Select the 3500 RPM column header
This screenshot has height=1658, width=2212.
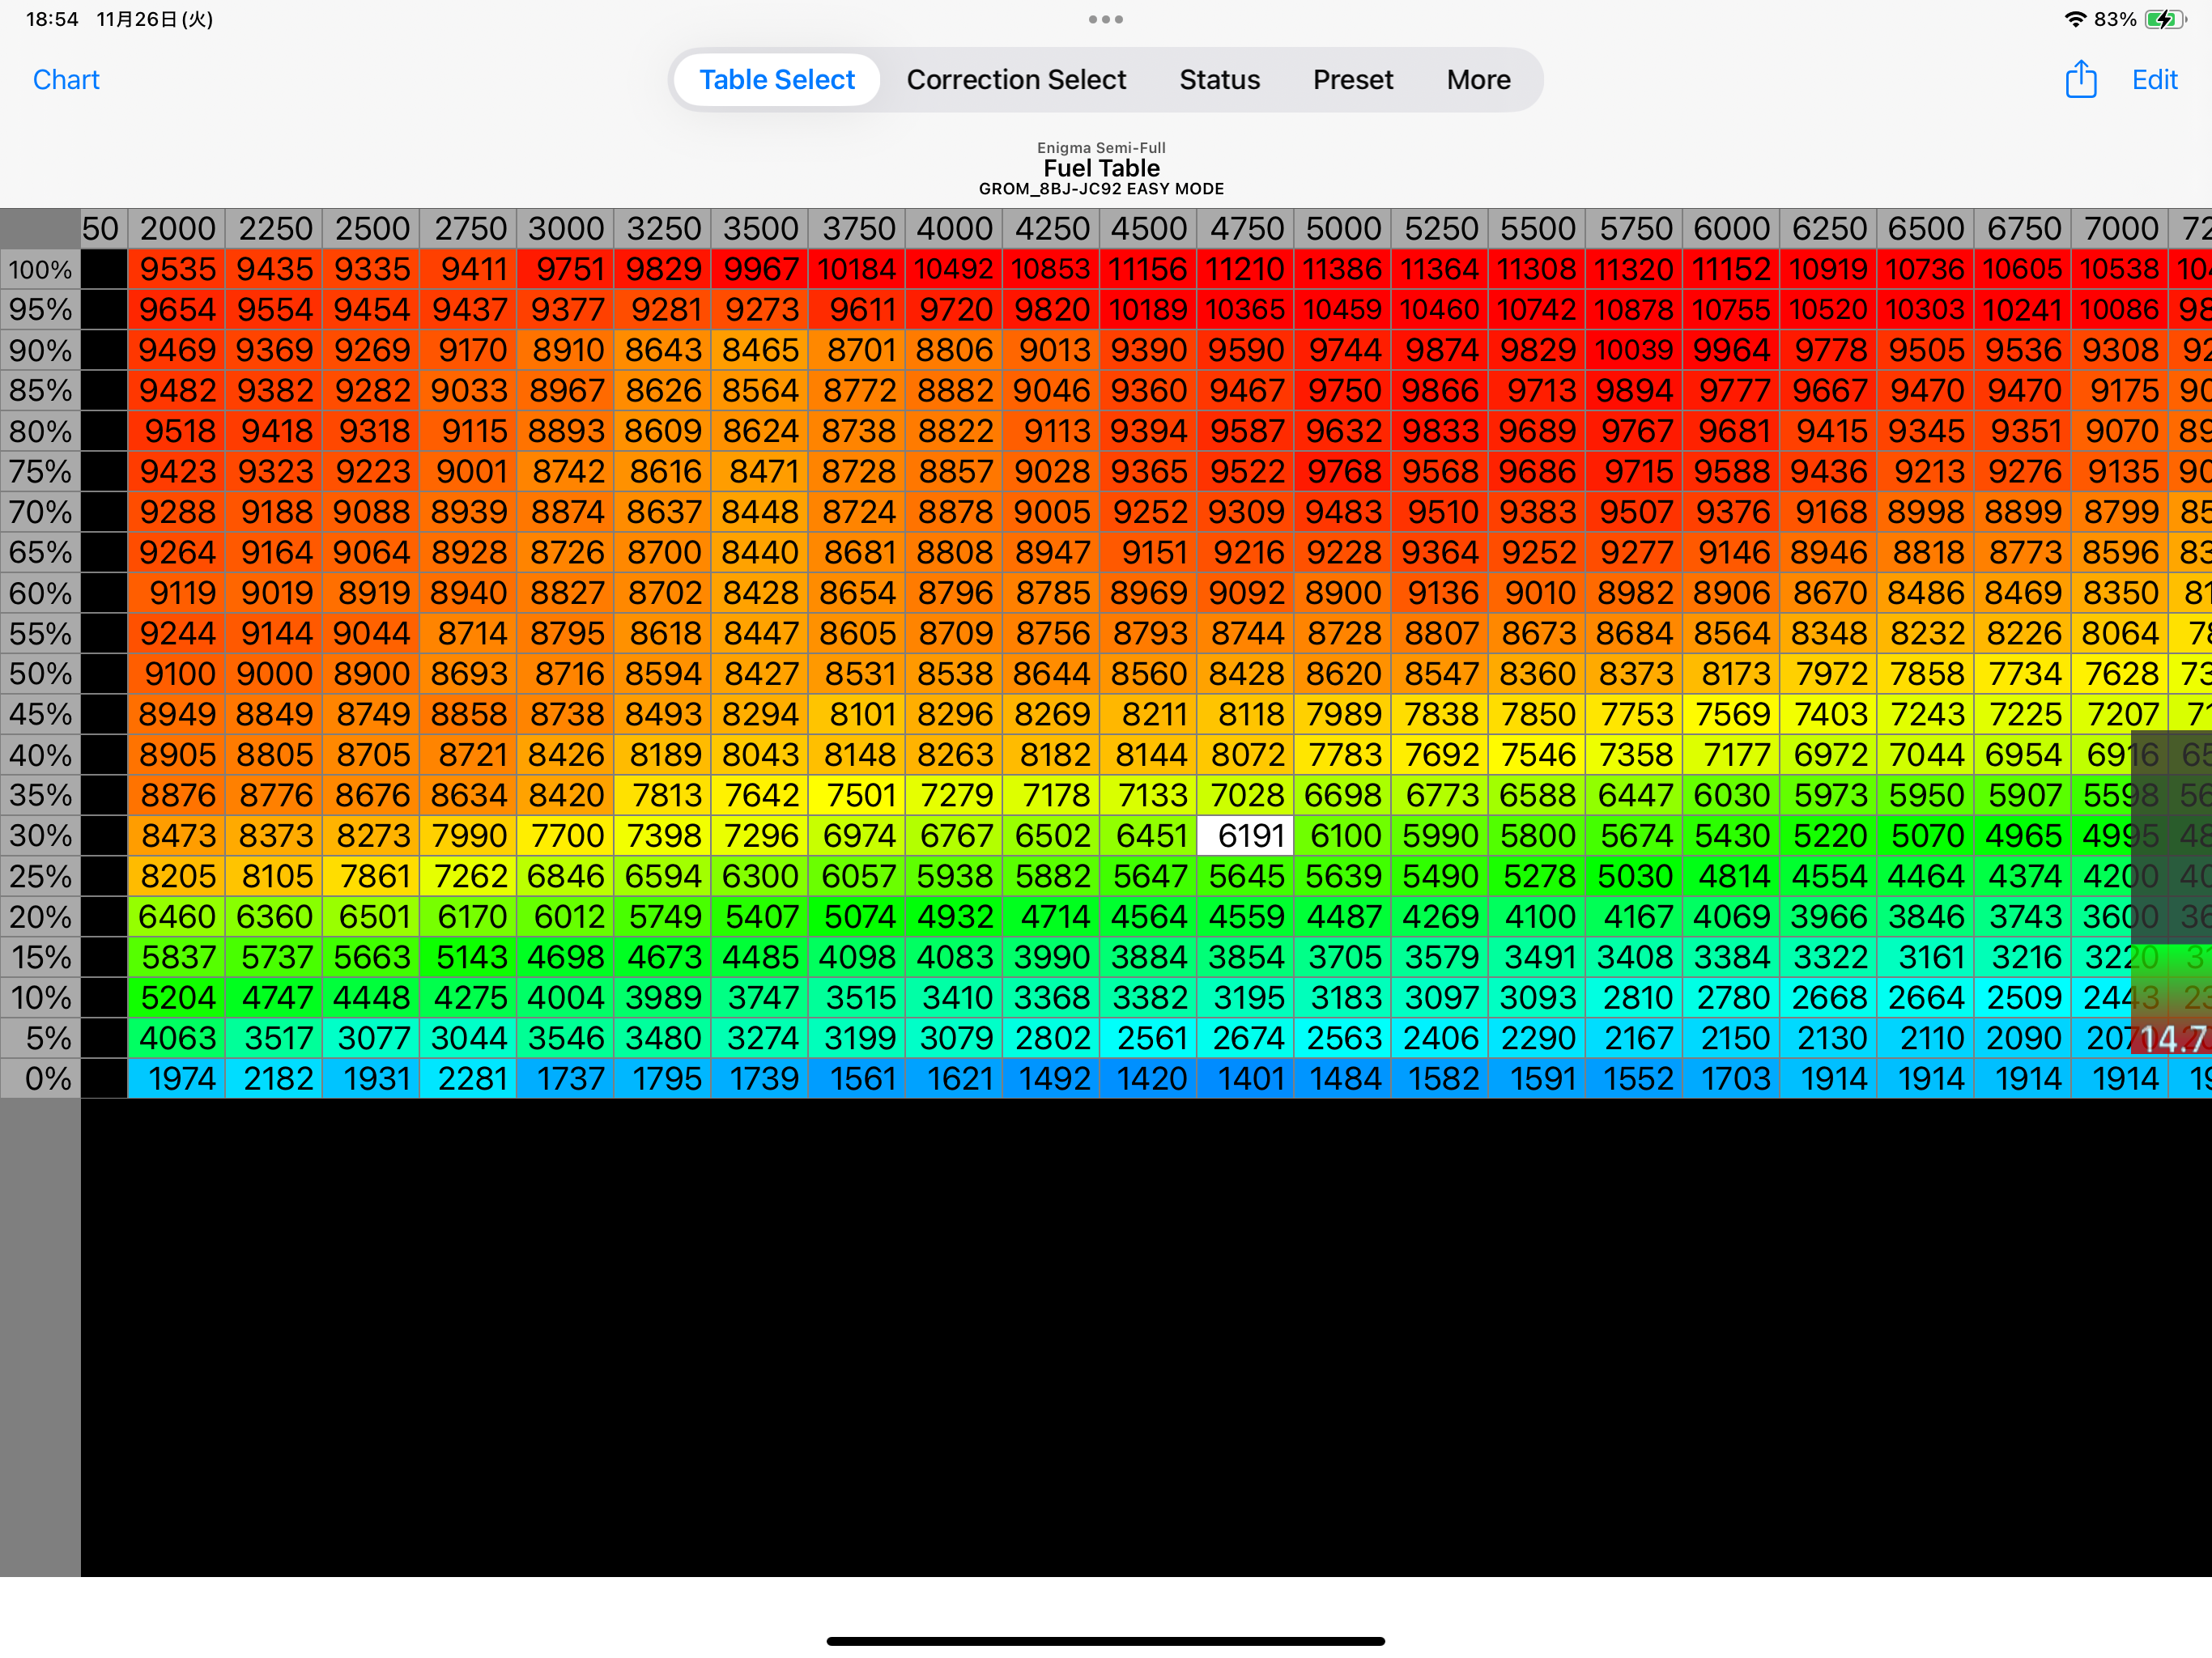click(x=760, y=229)
